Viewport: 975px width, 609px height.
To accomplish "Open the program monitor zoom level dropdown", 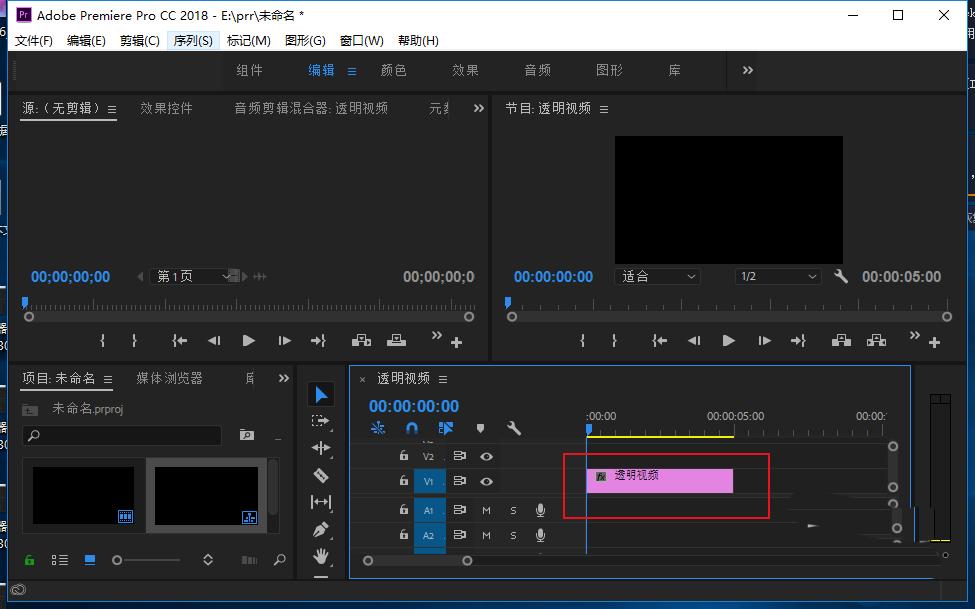I will 656,276.
